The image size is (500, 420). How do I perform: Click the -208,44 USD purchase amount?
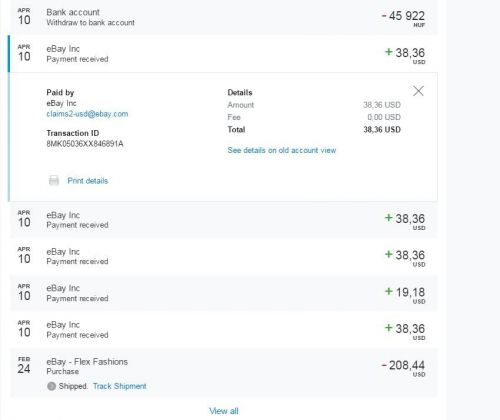[x=403, y=368]
